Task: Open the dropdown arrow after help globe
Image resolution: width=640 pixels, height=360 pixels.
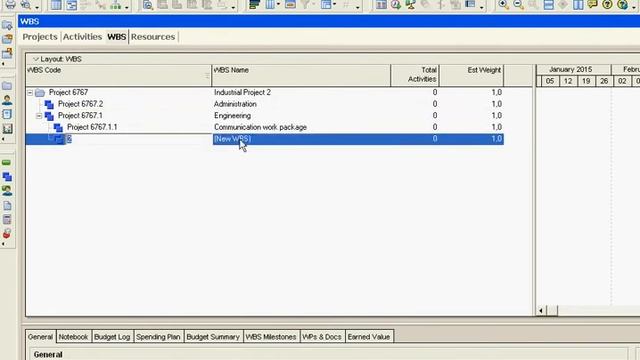Action: (632, 7)
